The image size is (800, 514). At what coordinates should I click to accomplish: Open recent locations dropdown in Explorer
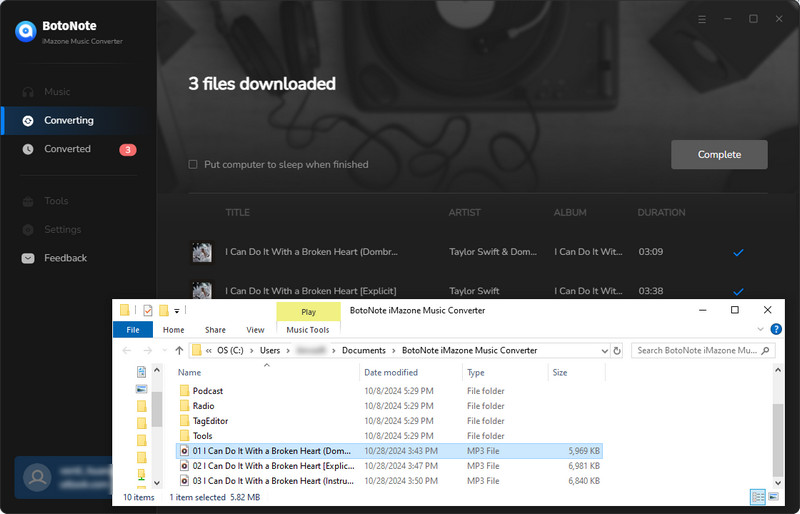click(x=164, y=350)
